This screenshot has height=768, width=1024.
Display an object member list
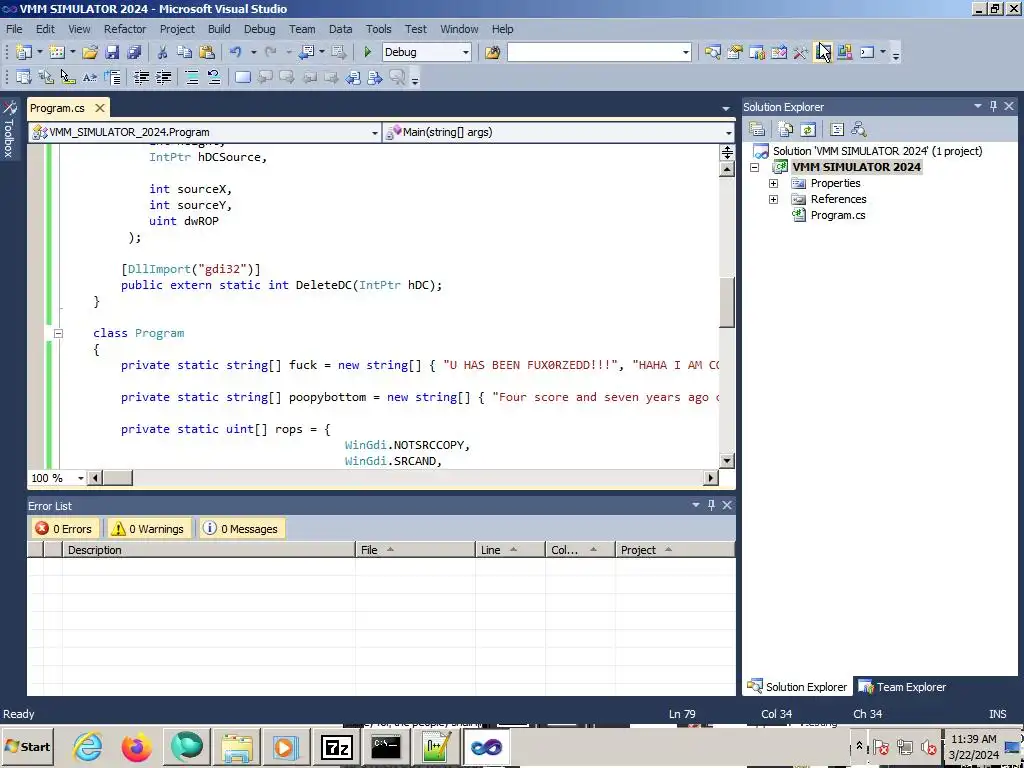coord(24,77)
